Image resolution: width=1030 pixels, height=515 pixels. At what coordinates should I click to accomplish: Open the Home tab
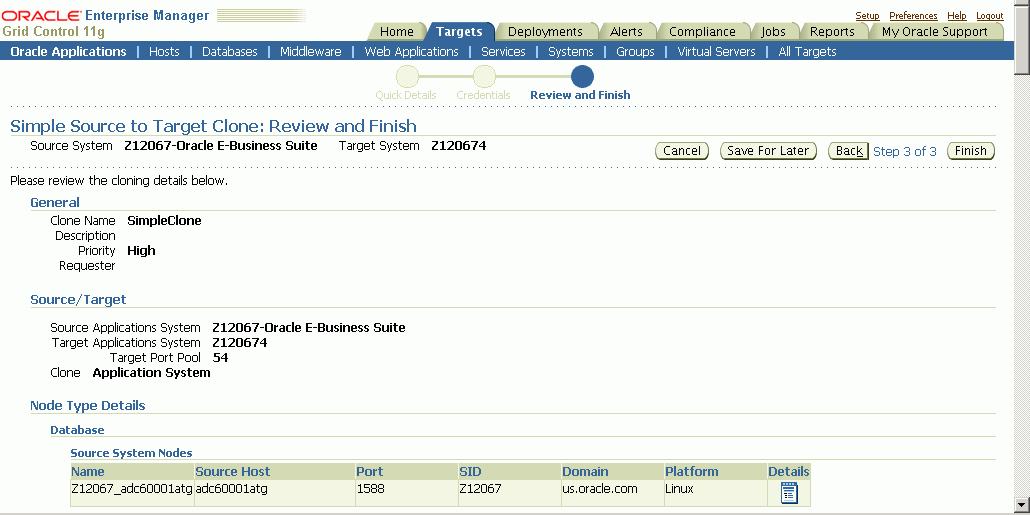[397, 32]
